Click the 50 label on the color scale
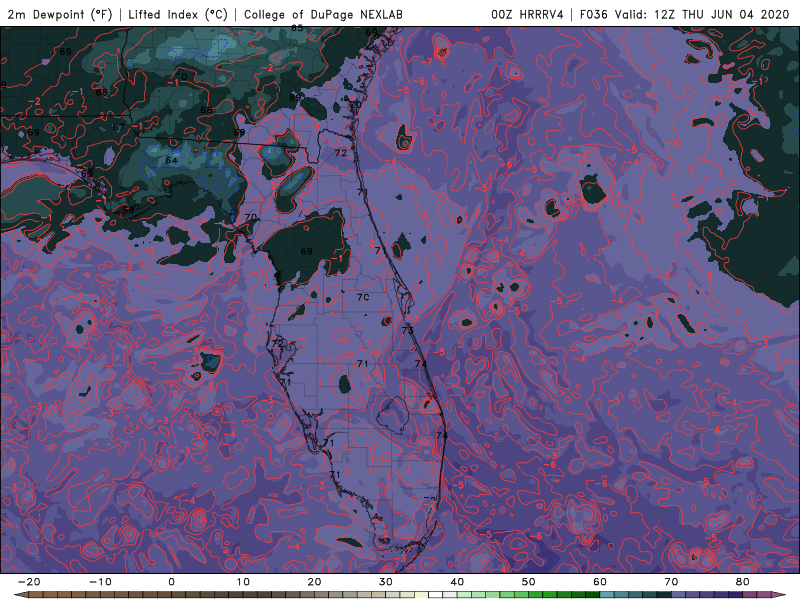 pyautogui.click(x=529, y=582)
